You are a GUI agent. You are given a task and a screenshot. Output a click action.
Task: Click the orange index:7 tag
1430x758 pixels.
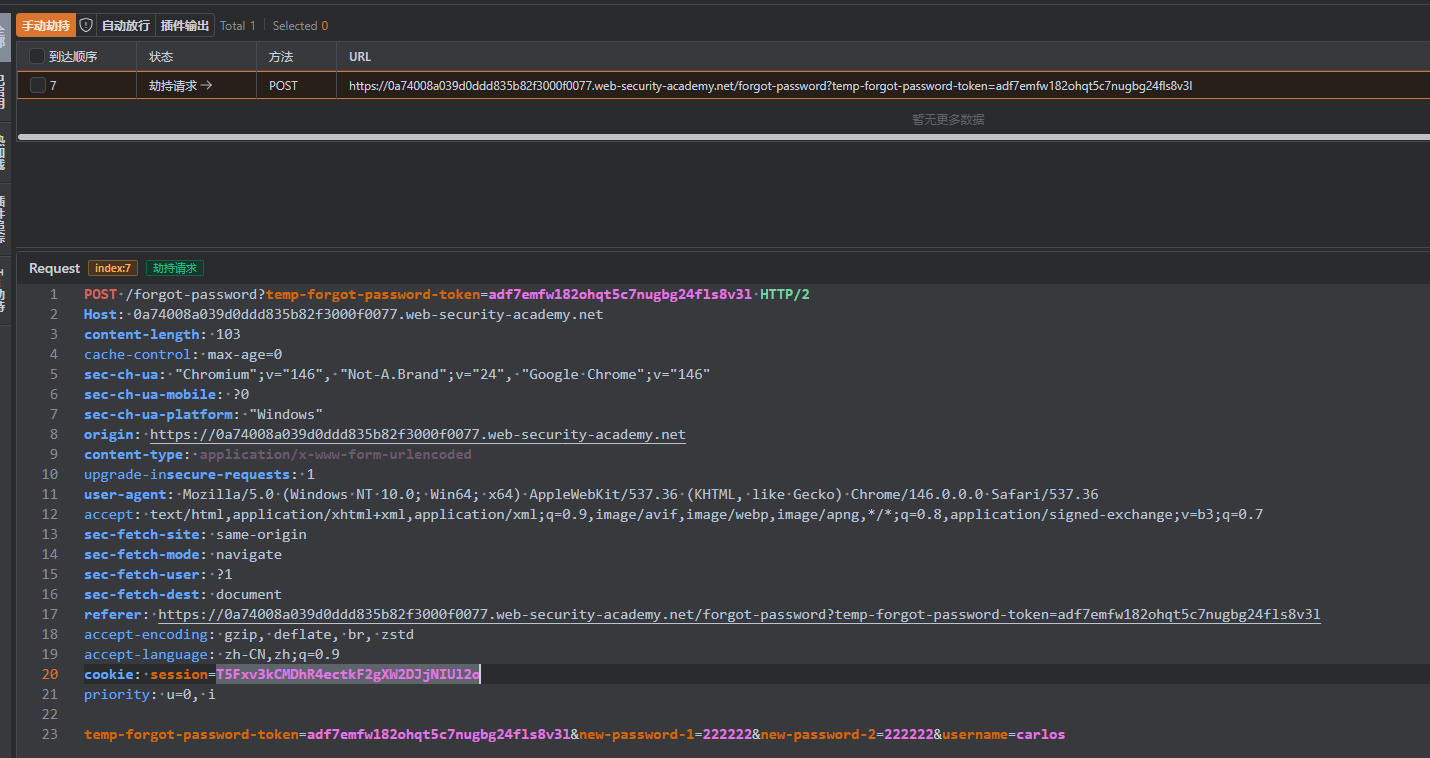113,268
